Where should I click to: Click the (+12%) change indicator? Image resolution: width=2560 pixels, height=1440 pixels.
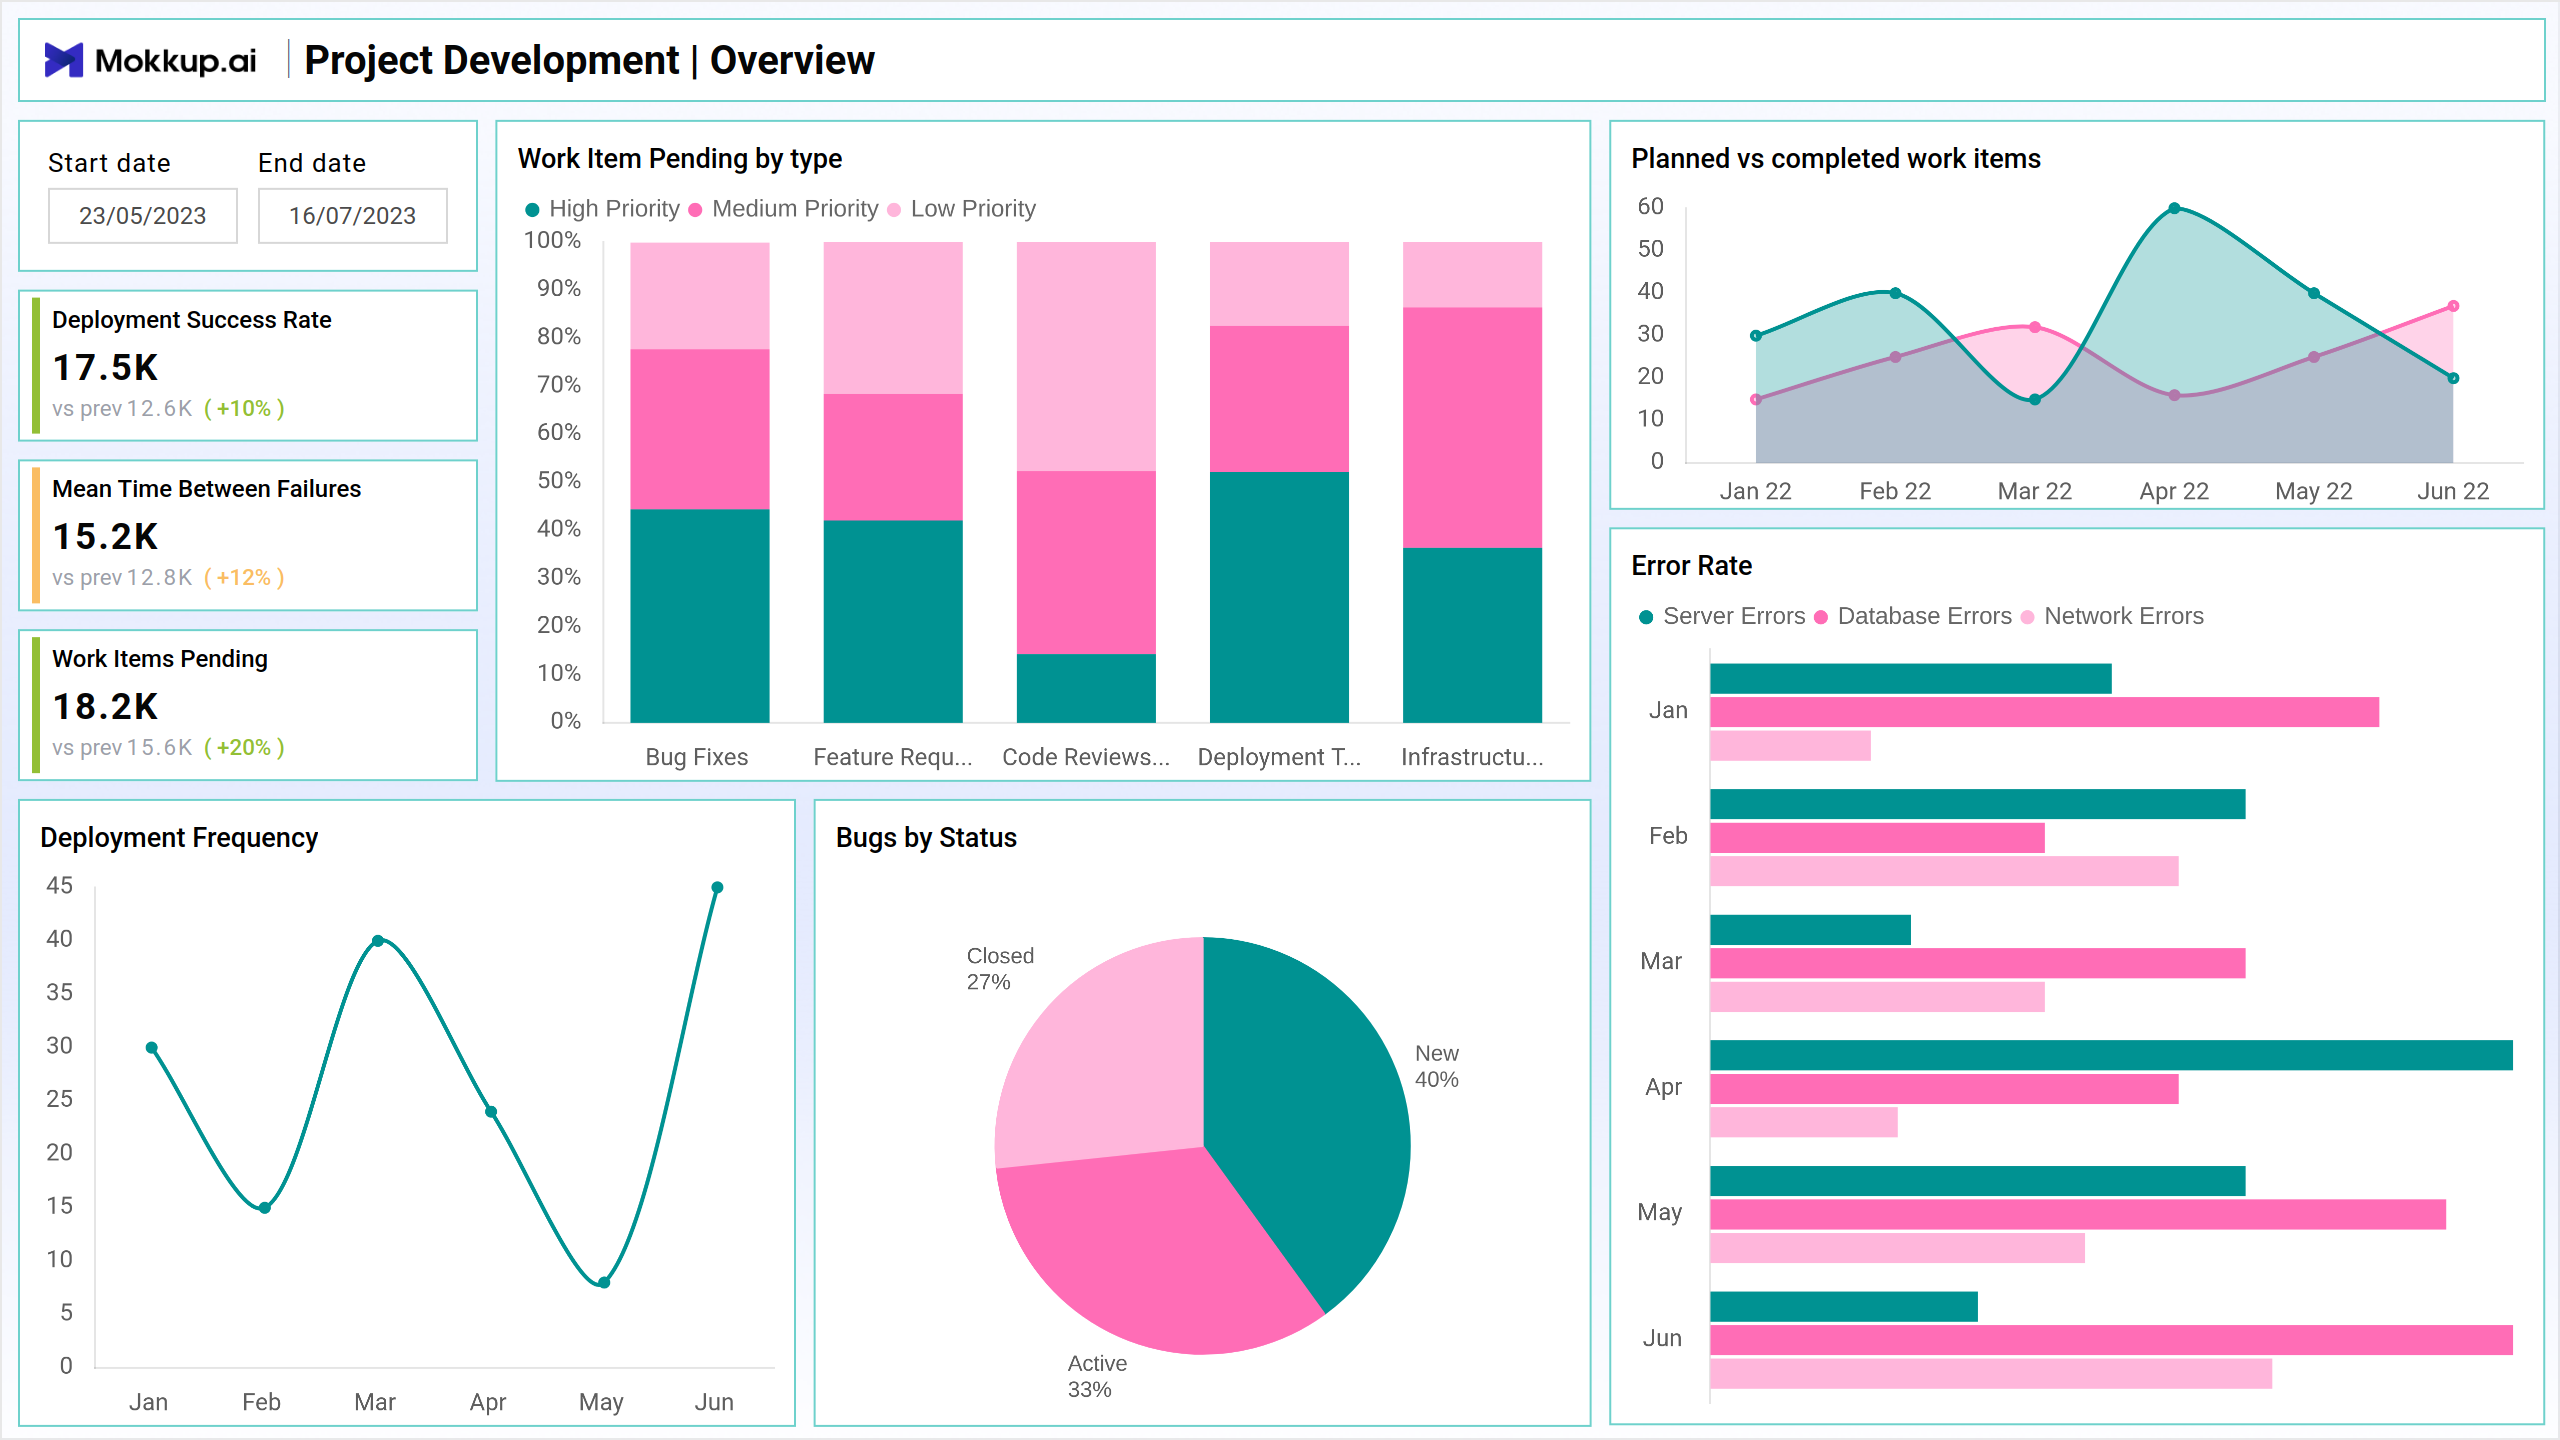pyautogui.click(x=244, y=577)
